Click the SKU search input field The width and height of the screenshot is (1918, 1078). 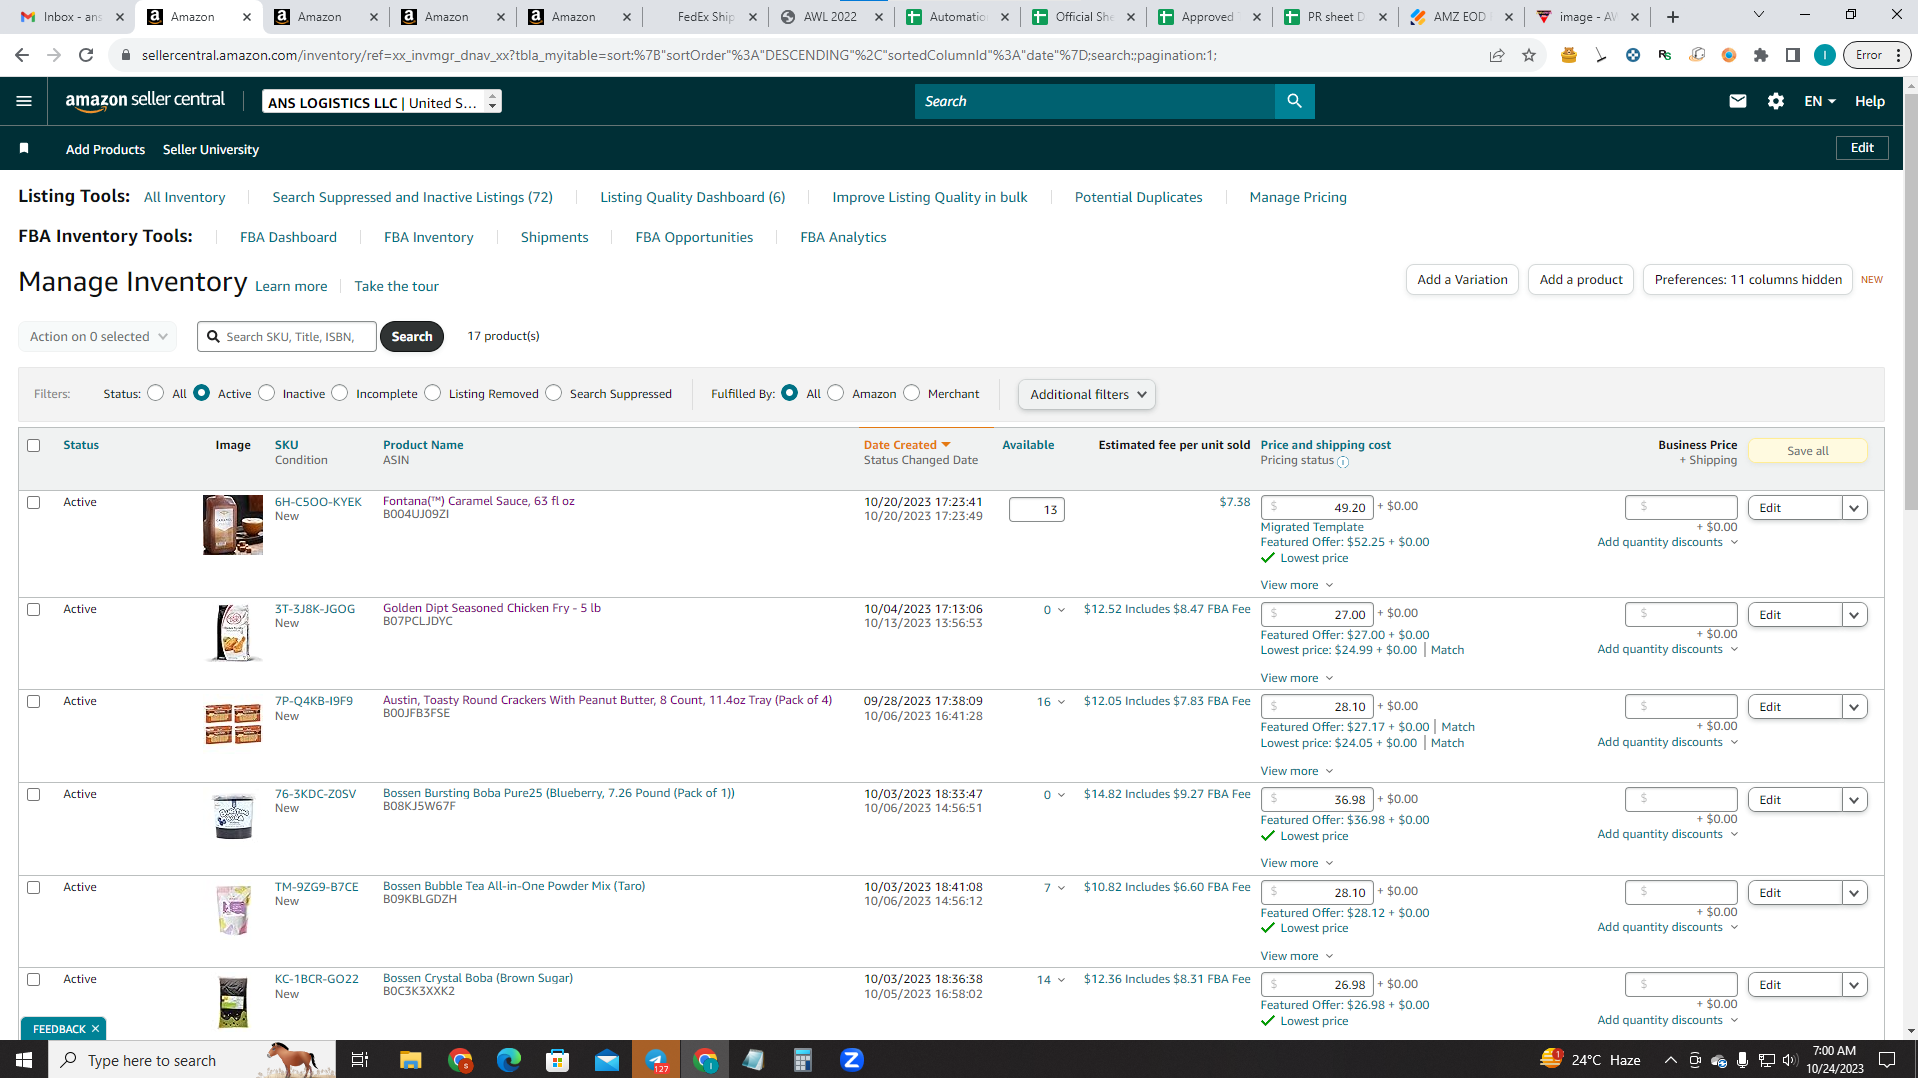click(x=287, y=337)
